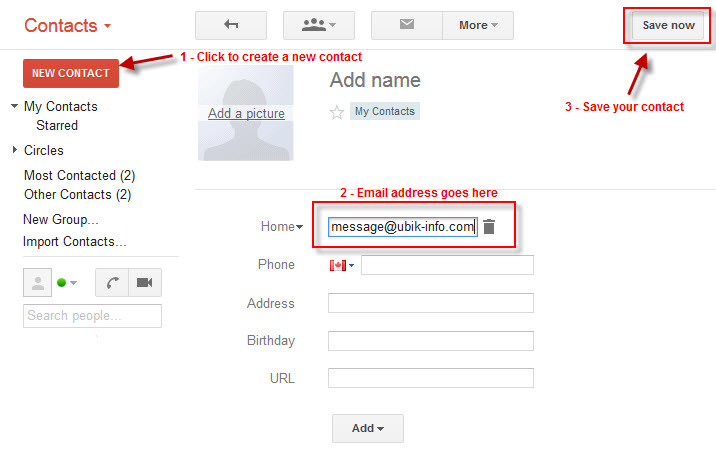Open the Home email type dropdown
Screen dimensions: 716x460
[281, 227]
